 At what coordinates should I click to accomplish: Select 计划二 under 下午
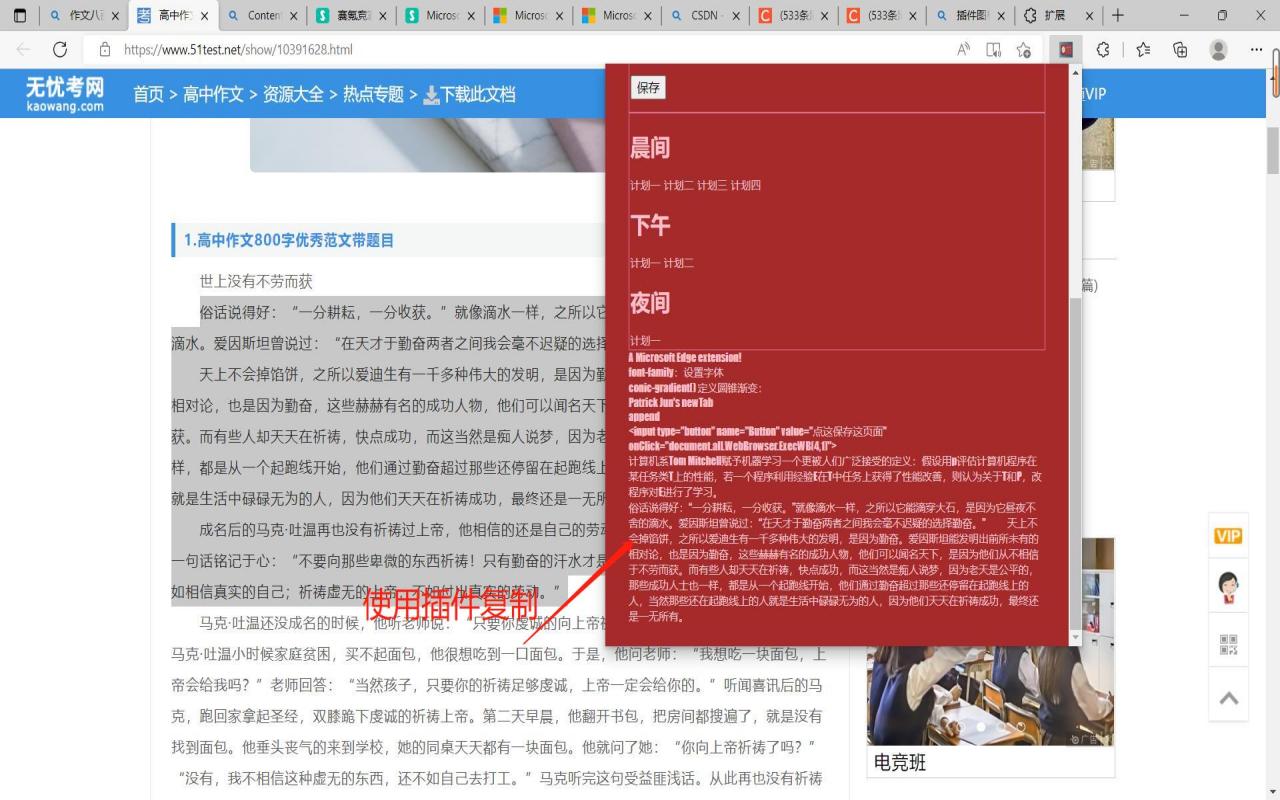679,263
